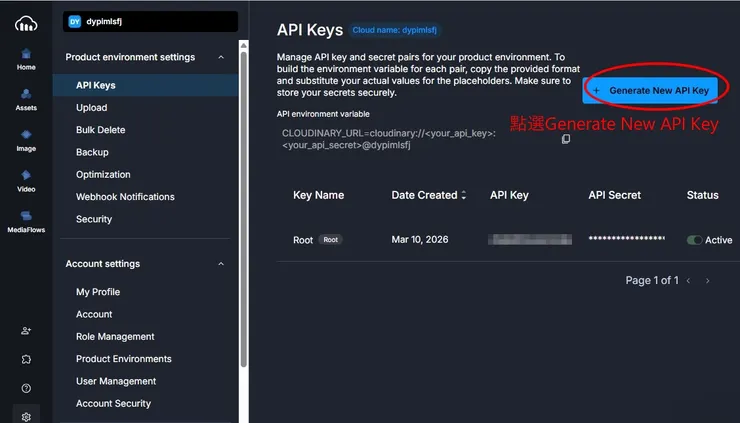Open the MediaFlows section icon
Screen dimensions: 740x423
(26, 216)
